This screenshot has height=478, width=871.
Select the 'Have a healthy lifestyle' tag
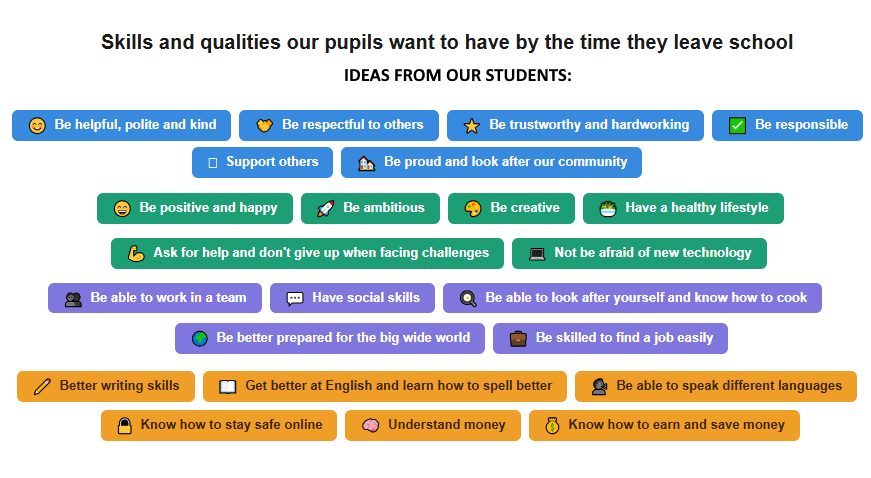(683, 208)
